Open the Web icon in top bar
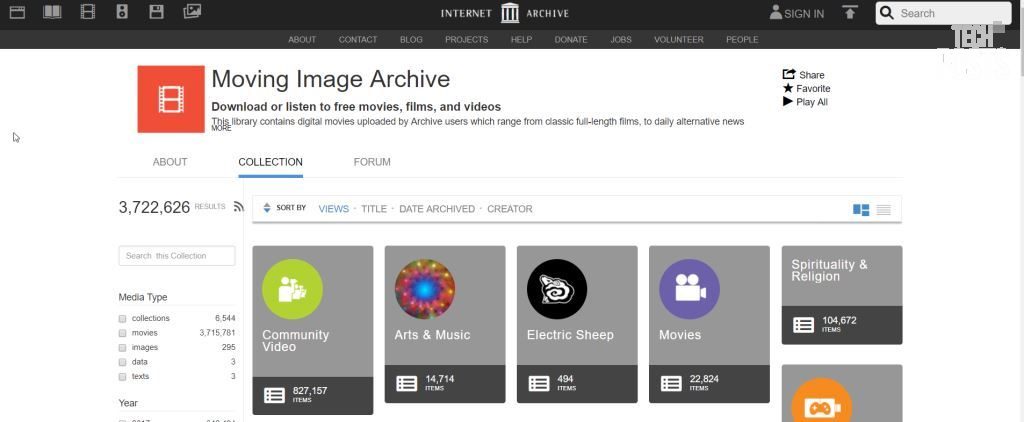 [x=18, y=12]
